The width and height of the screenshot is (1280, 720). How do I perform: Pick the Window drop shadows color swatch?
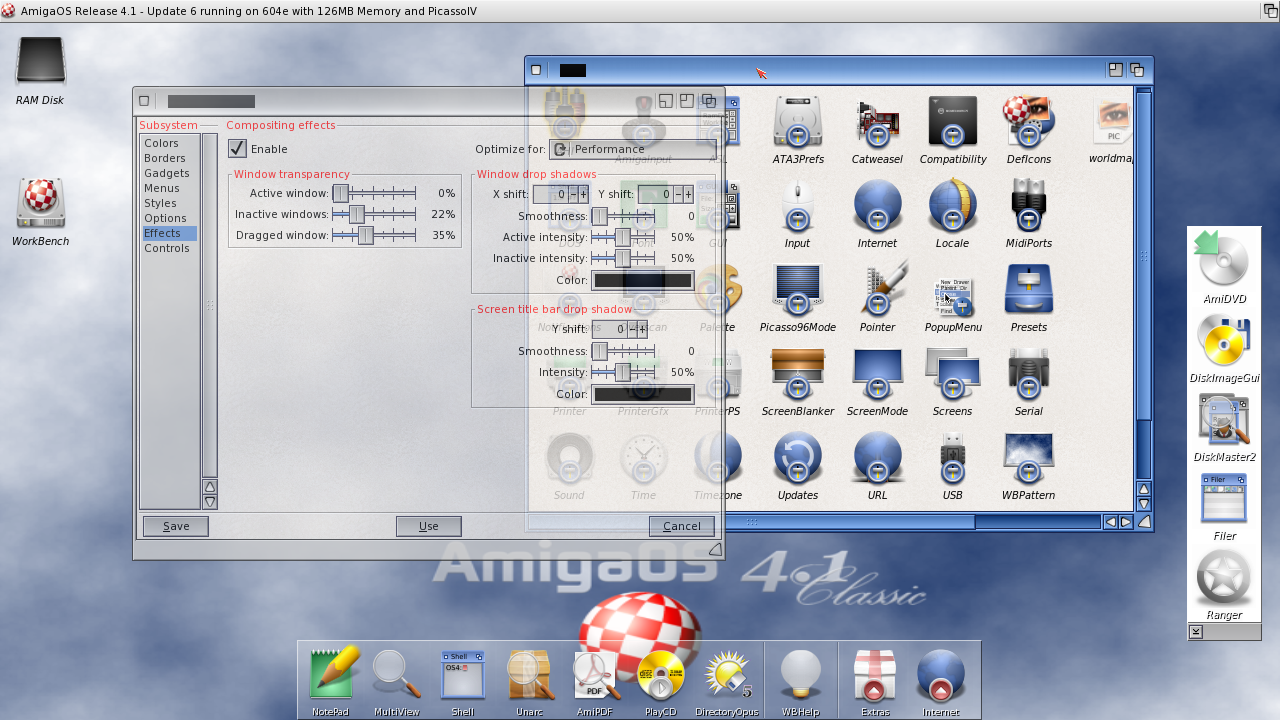tap(643, 280)
